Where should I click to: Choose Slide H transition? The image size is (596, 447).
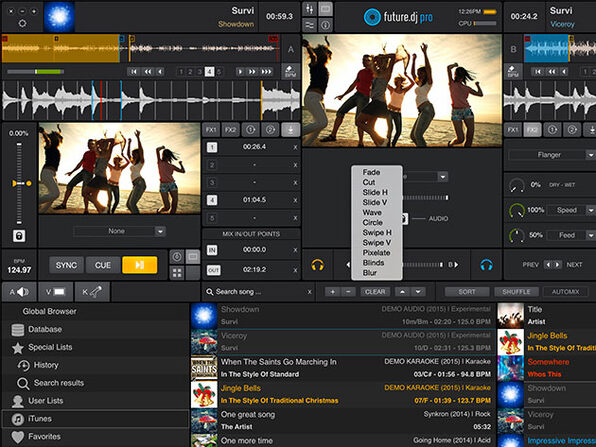375,192
